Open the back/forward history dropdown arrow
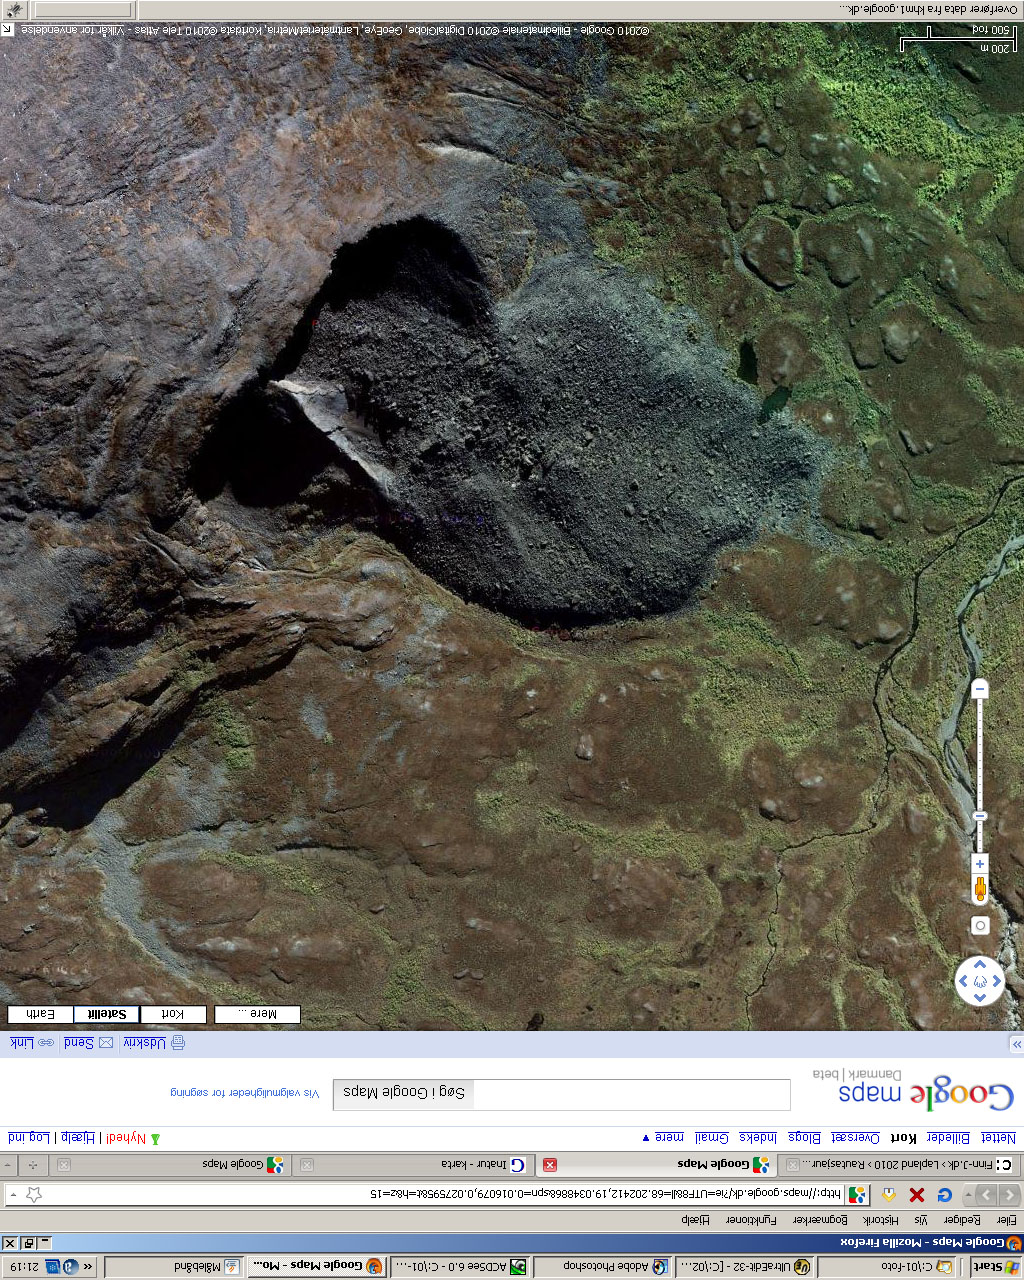The image size is (1024, 1280). pyautogui.click(x=967, y=1195)
